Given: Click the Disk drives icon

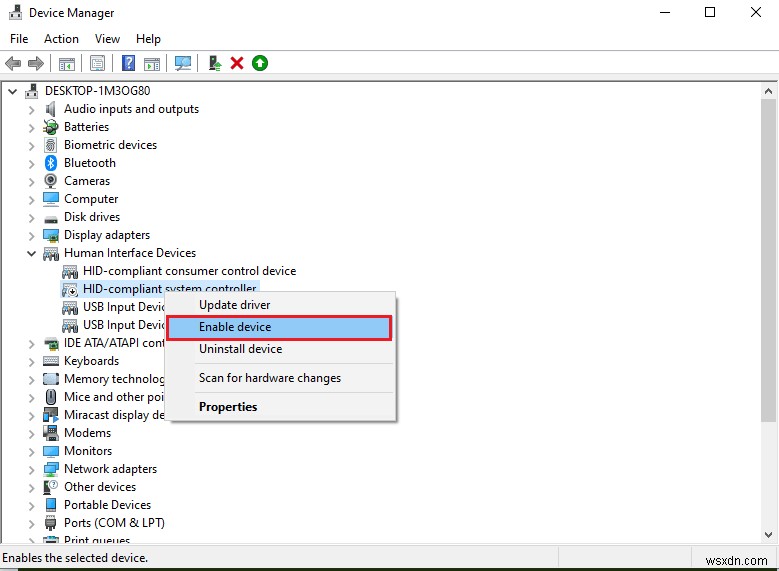Looking at the screenshot, I should (x=51, y=218).
